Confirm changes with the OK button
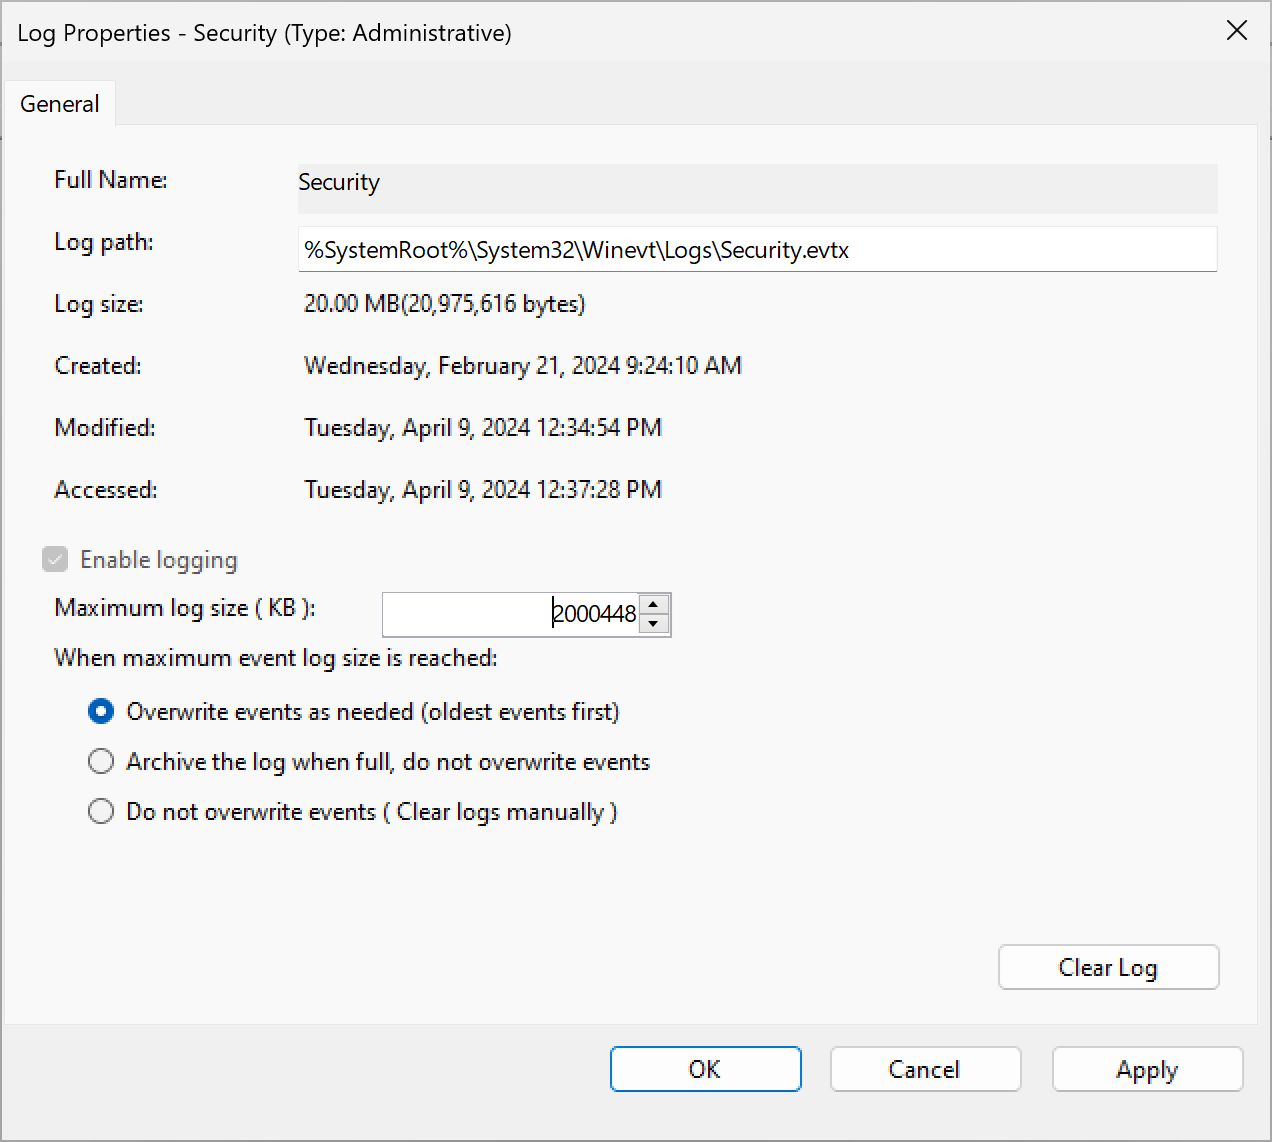This screenshot has width=1272, height=1142. tap(705, 1069)
